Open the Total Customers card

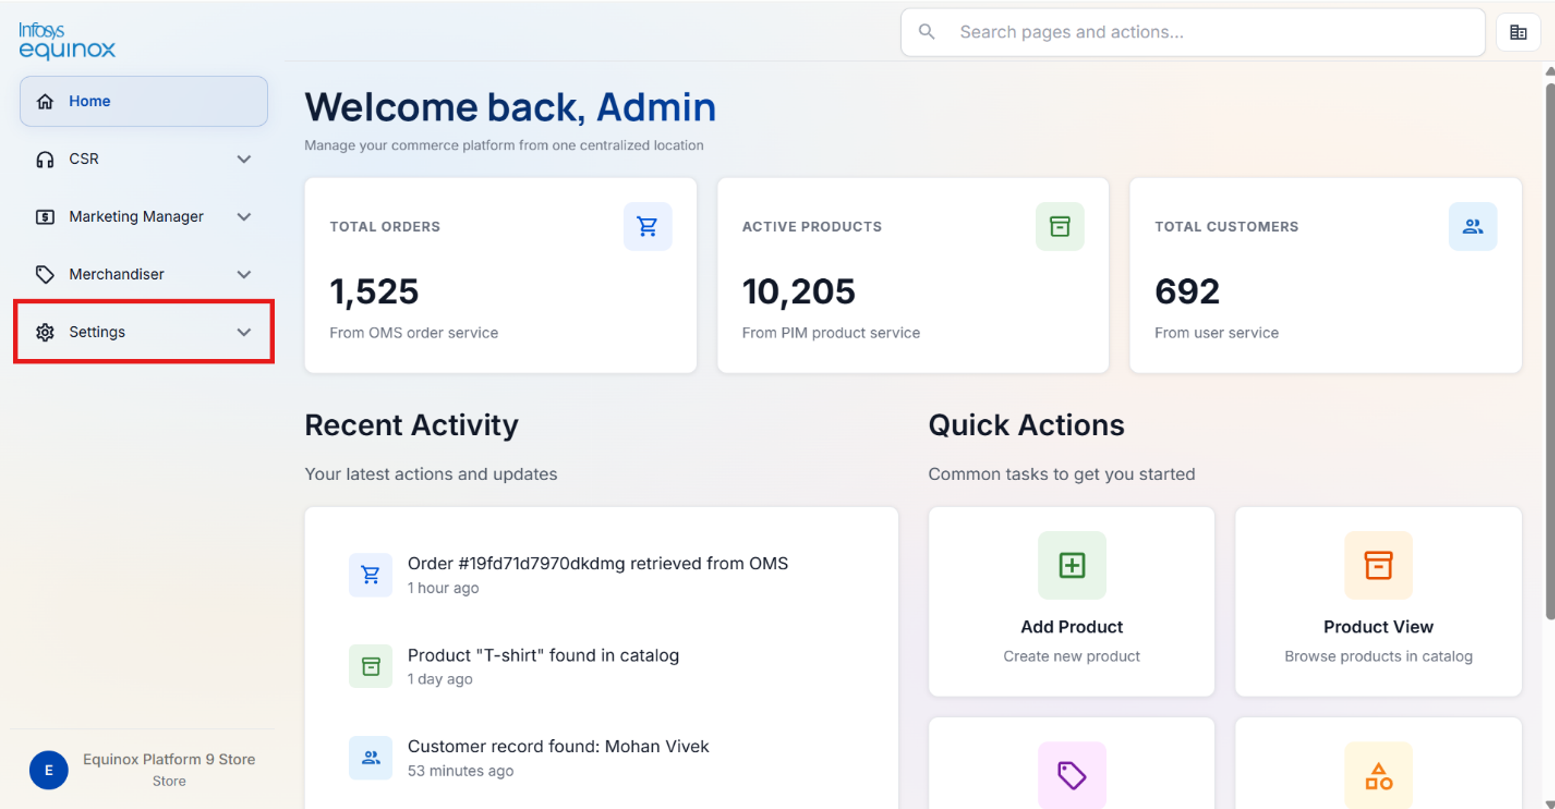pos(1326,276)
